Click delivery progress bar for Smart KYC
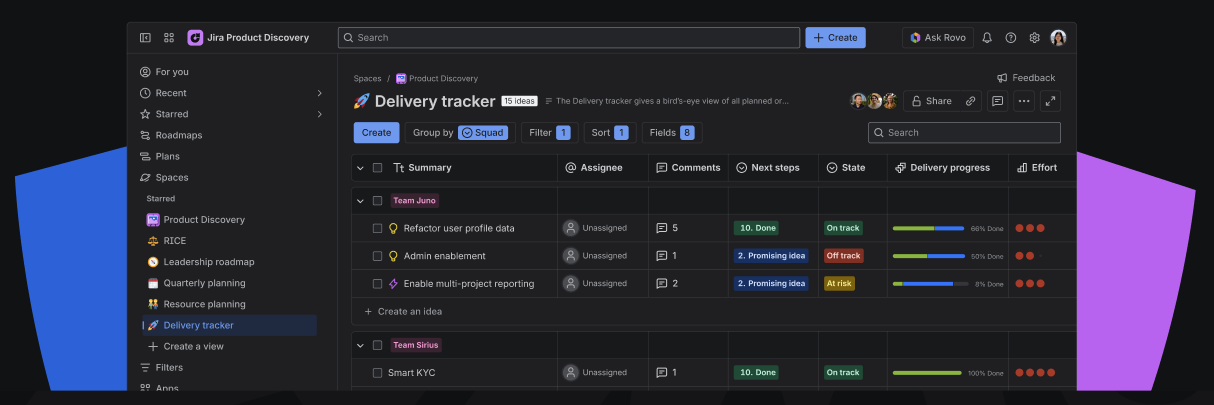This screenshot has height=405, width=1214. (x=927, y=373)
